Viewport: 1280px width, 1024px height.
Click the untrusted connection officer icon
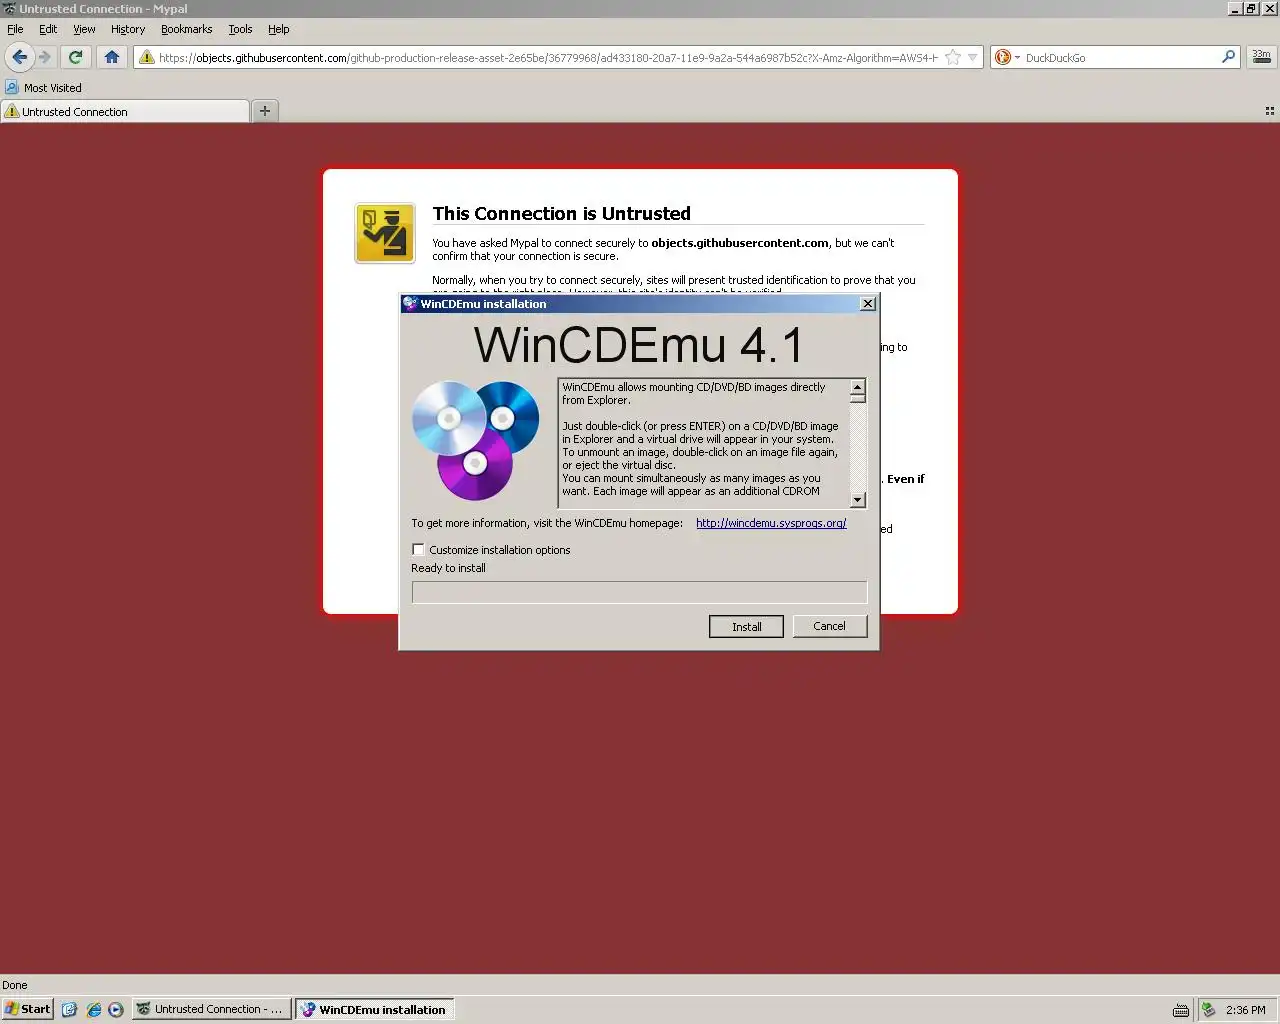pos(385,233)
